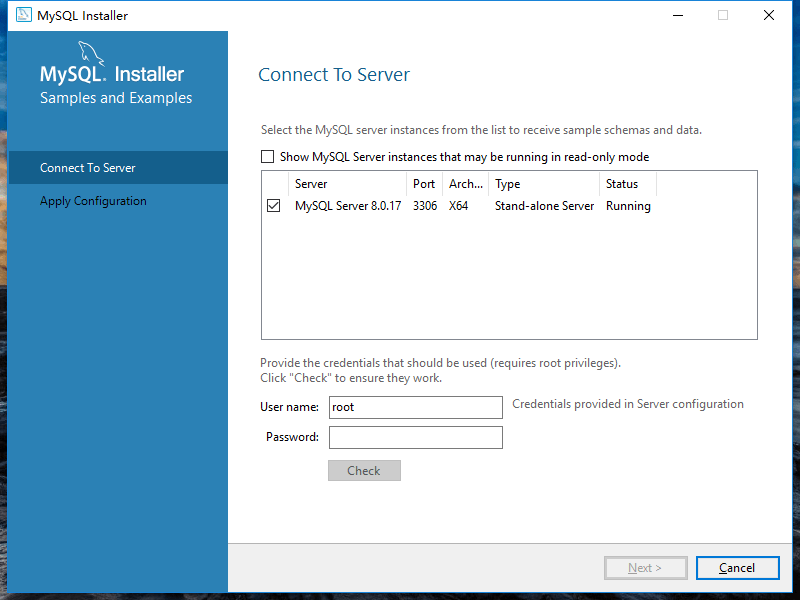Click the Connect To Server page heading
Viewport: 800px width, 600px height.
(x=334, y=74)
